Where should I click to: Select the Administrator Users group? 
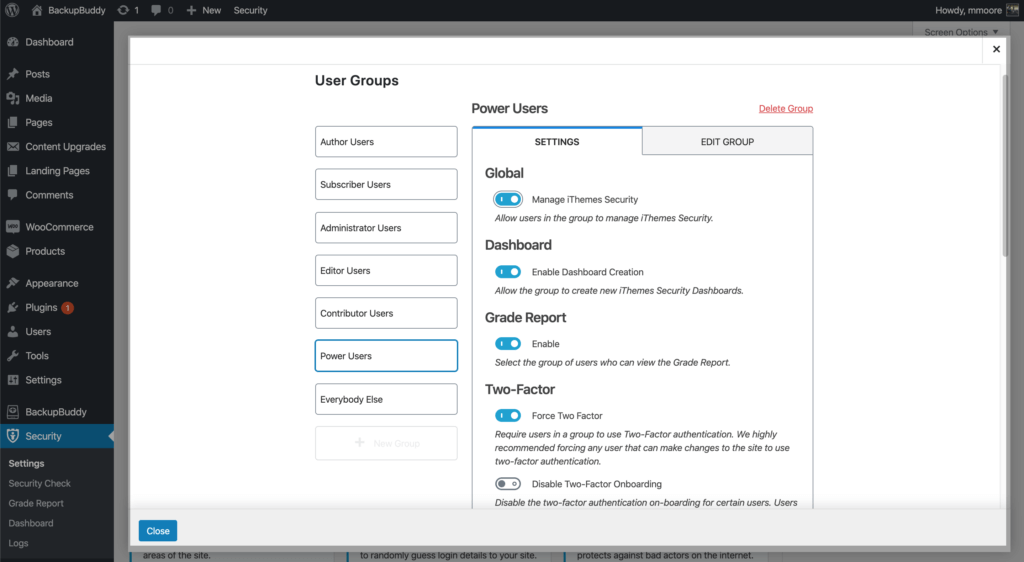(x=386, y=228)
